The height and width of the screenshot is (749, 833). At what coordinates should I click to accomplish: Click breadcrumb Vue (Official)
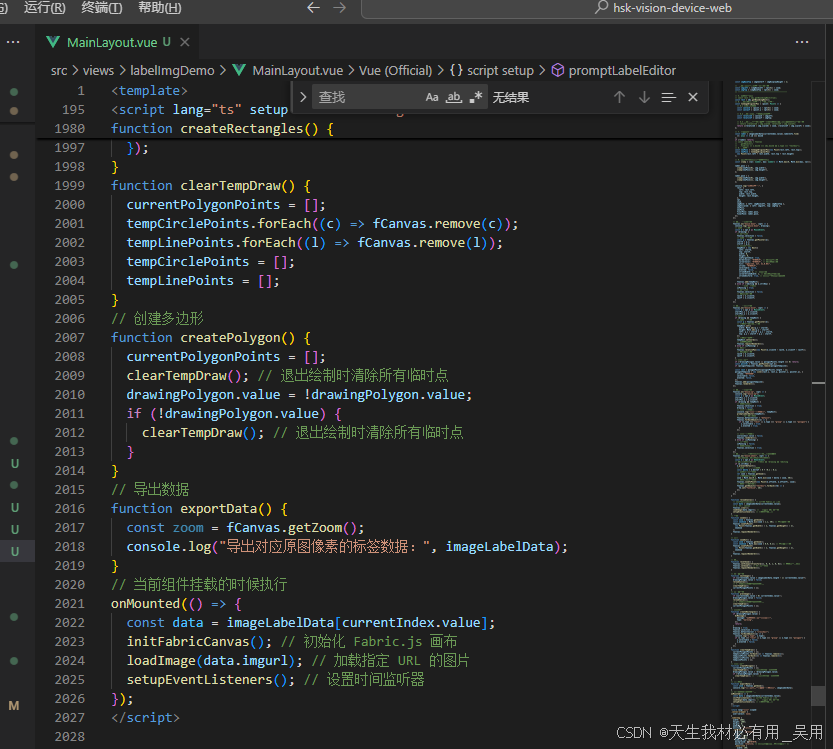(395, 71)
